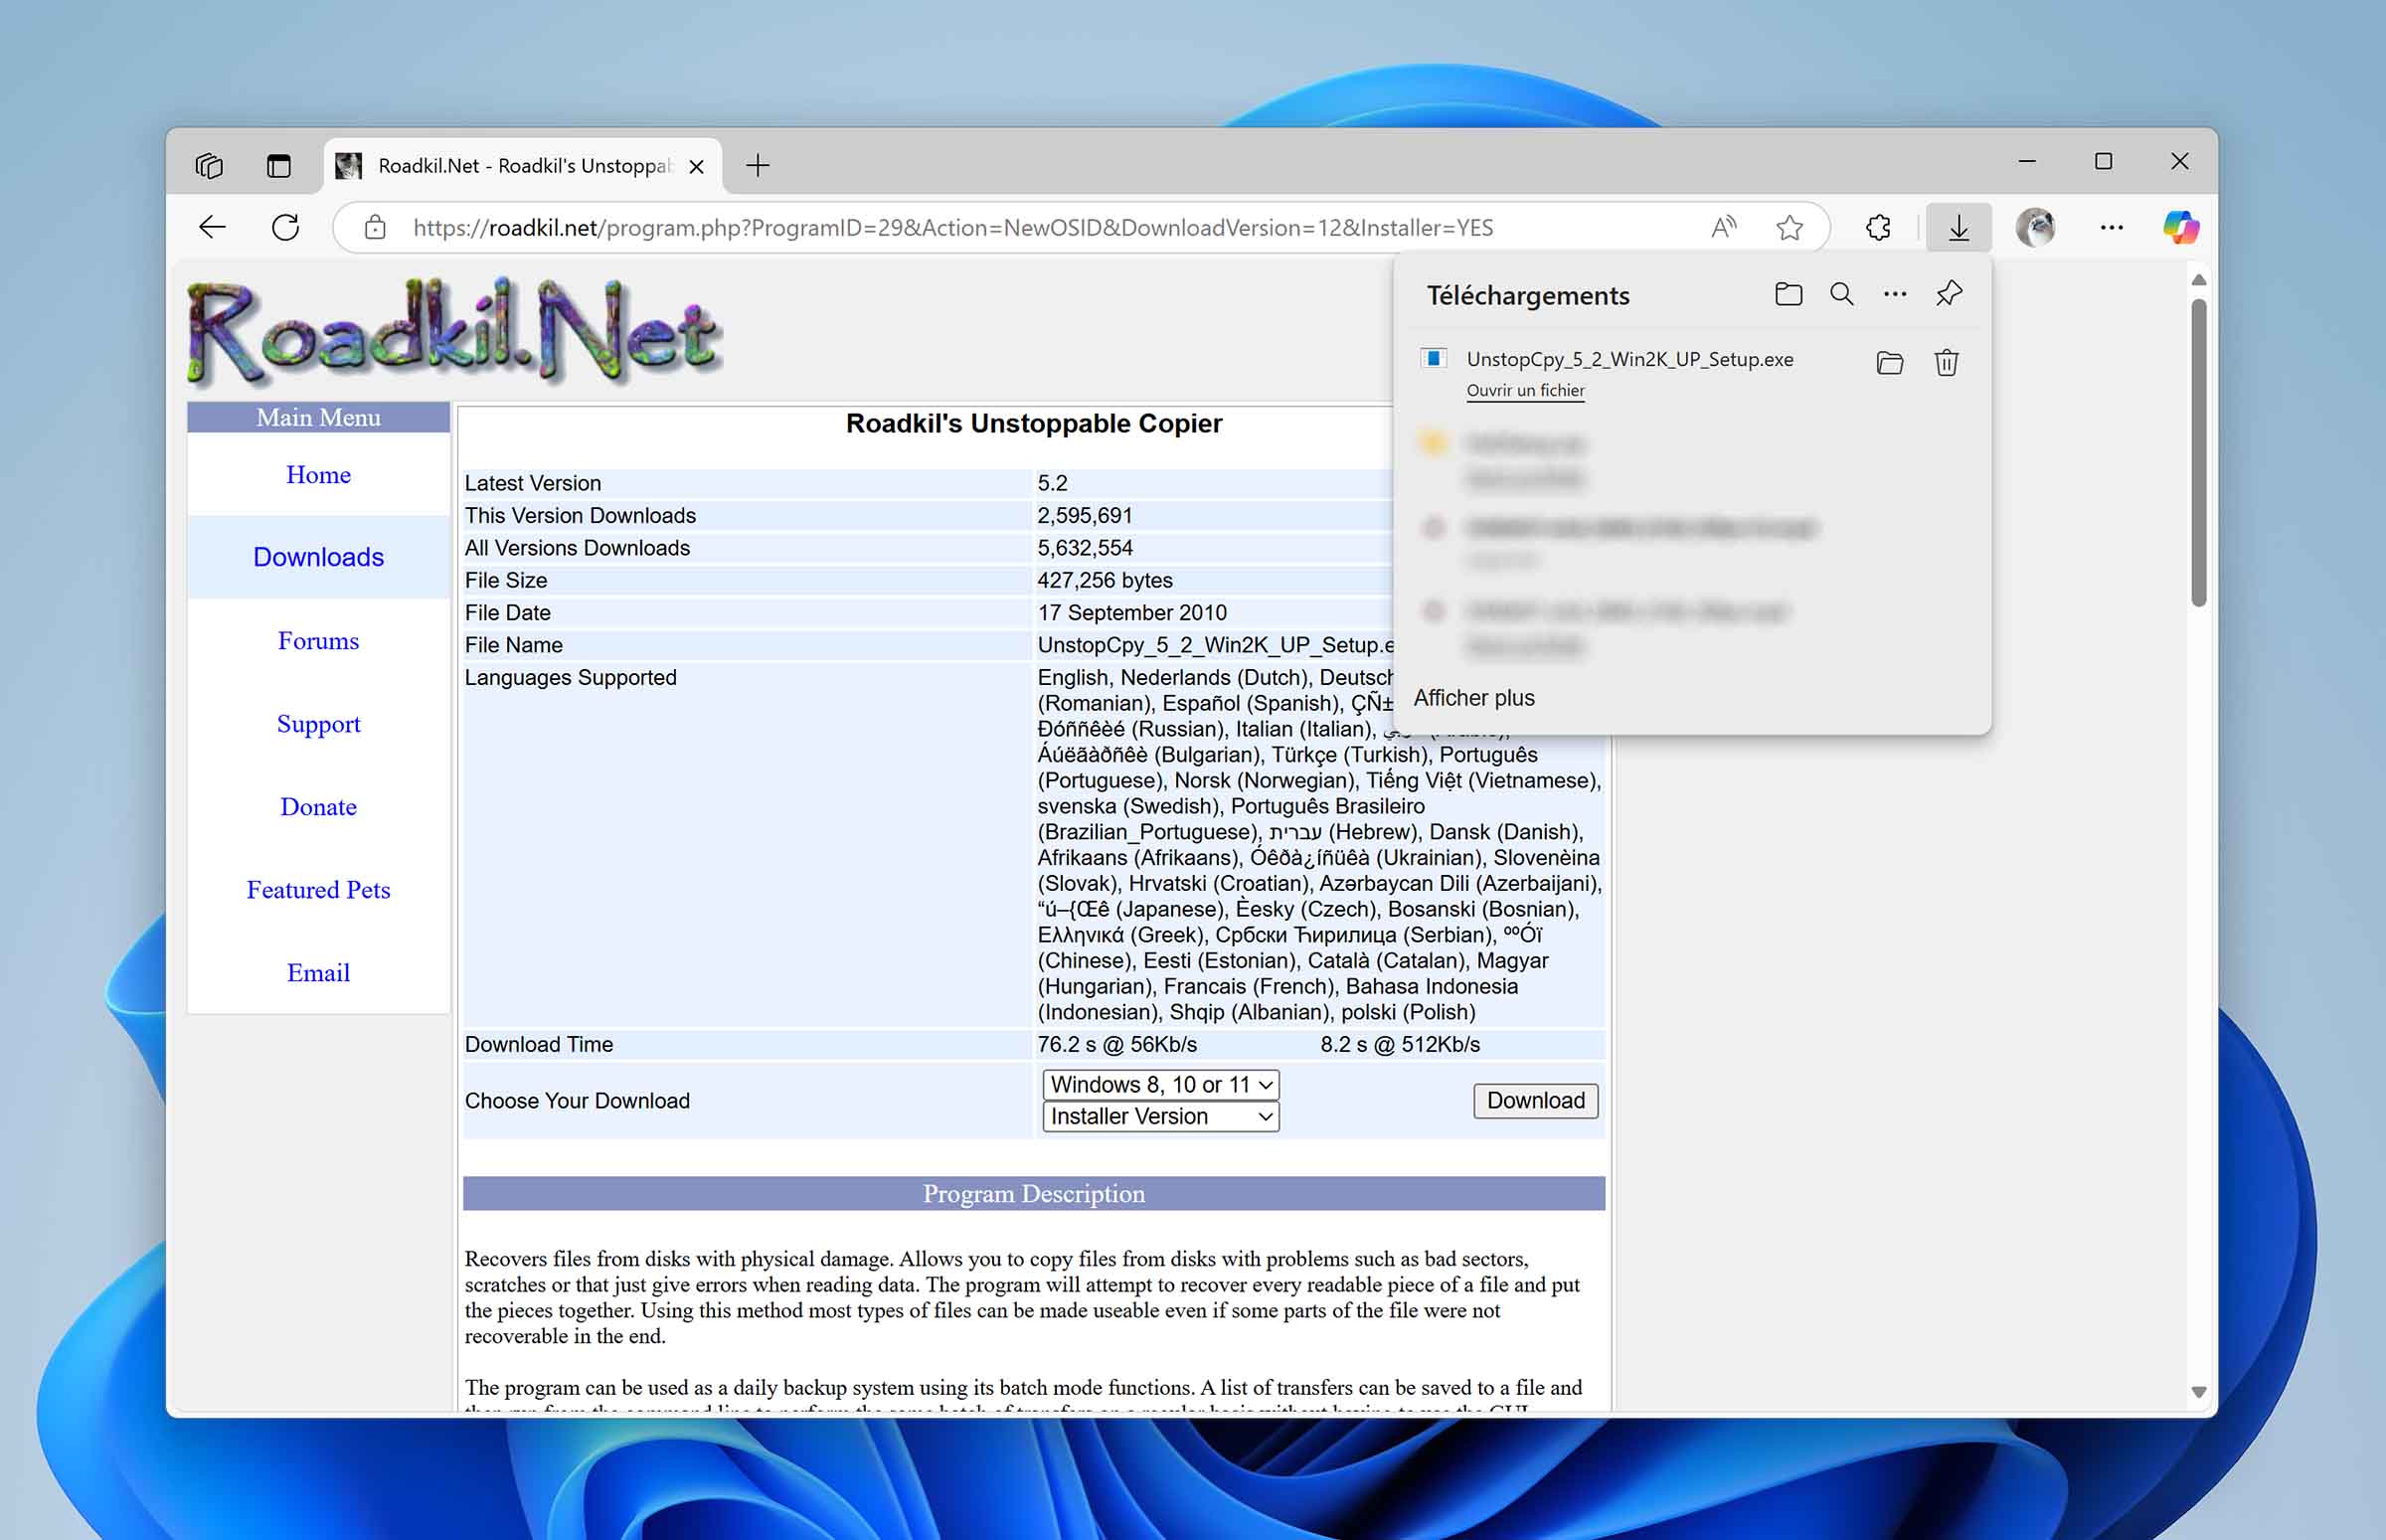Click the Téléchargements panel title
The height and width of the screenshot is (1540, 2386).
(1527, 295)
